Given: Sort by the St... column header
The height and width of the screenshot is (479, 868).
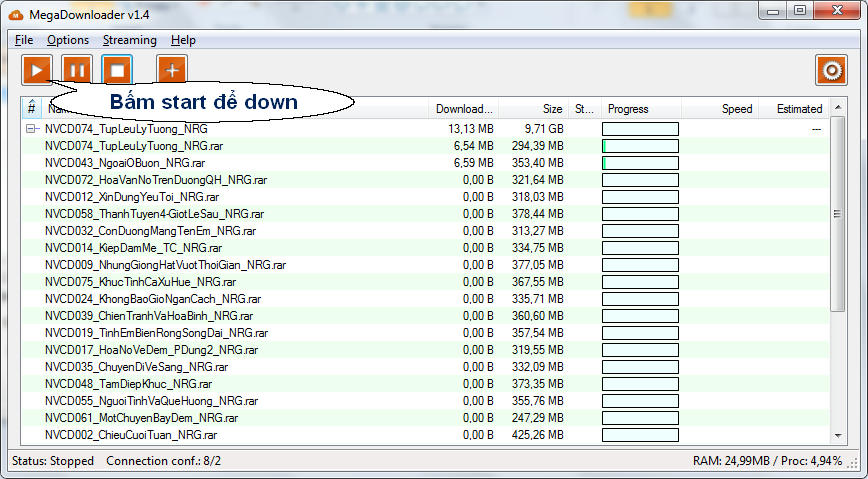Looking at the screenshot, I should tap(585, 109).
